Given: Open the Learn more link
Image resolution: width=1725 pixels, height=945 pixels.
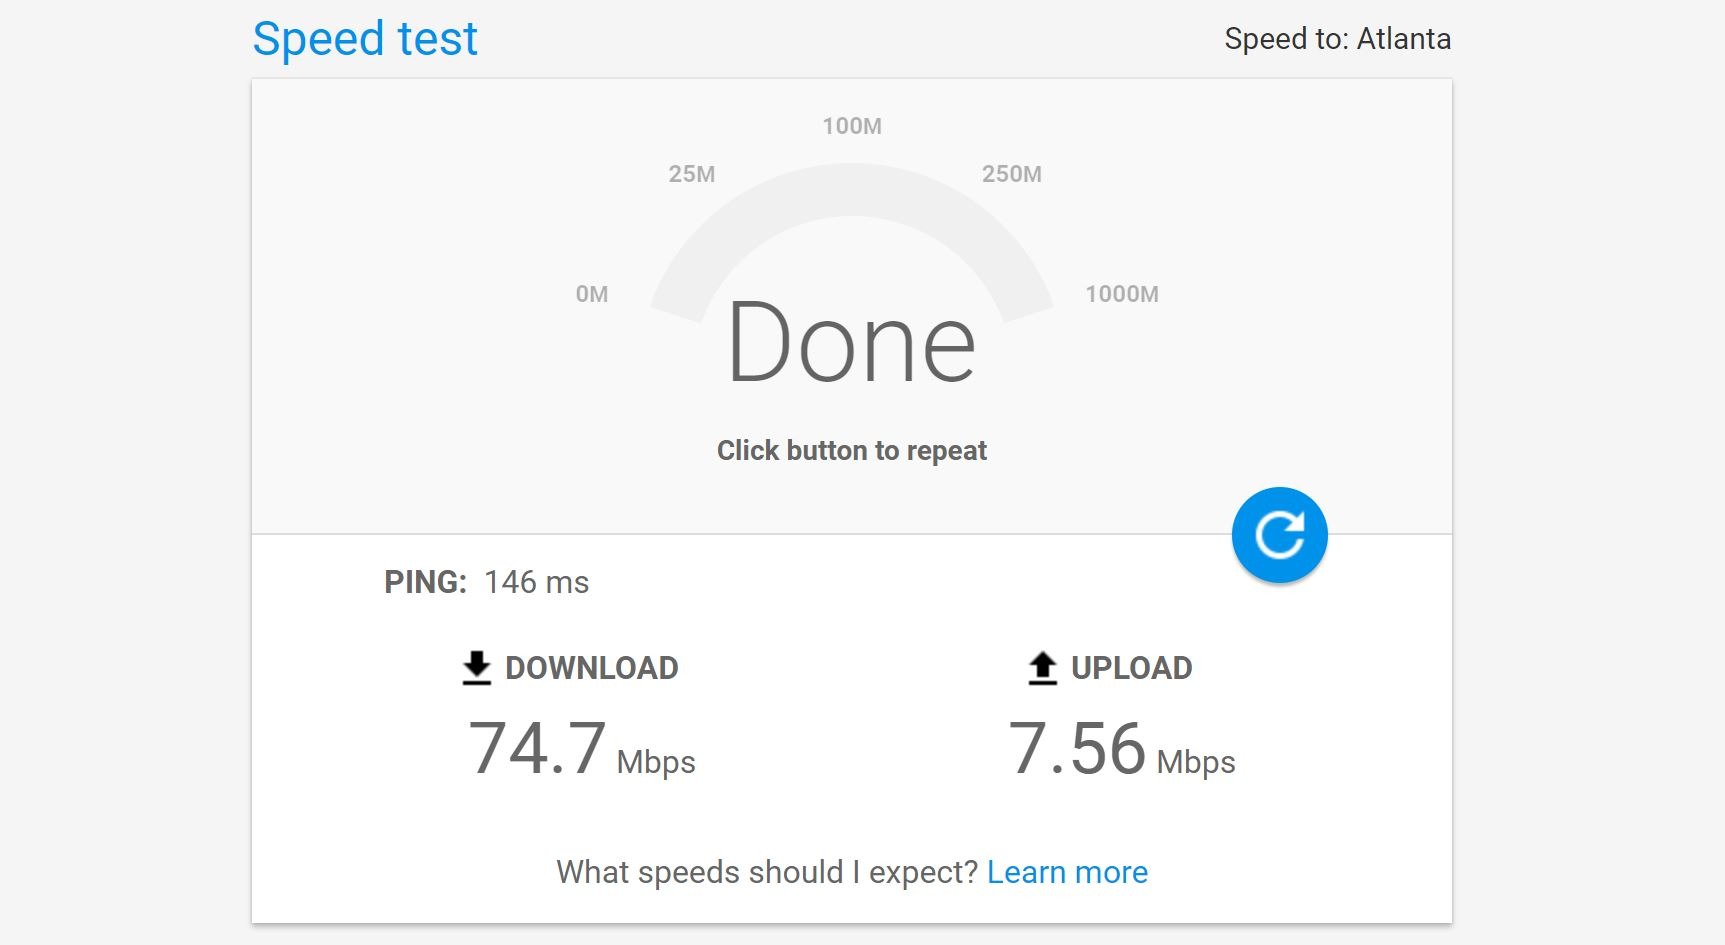Looking at the screenshot, I should point(1067,872).
